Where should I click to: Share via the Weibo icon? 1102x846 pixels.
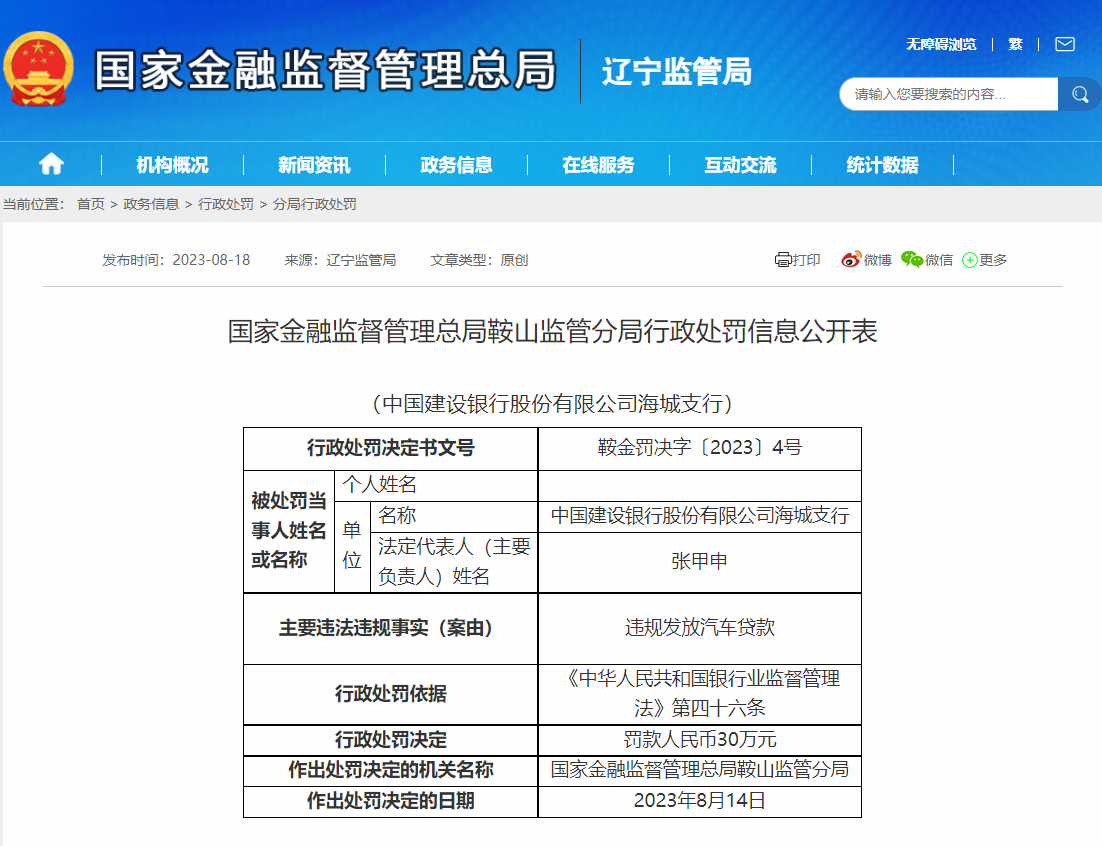[x=851, y=260]
